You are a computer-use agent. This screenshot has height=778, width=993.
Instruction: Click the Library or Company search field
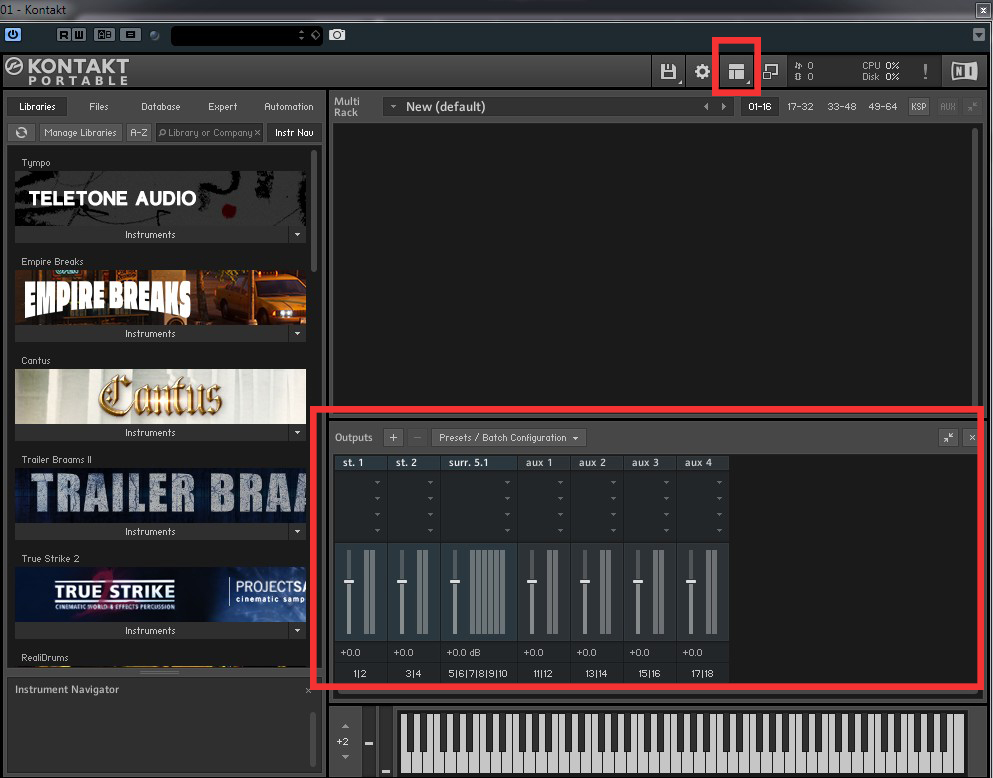[209, 132]
